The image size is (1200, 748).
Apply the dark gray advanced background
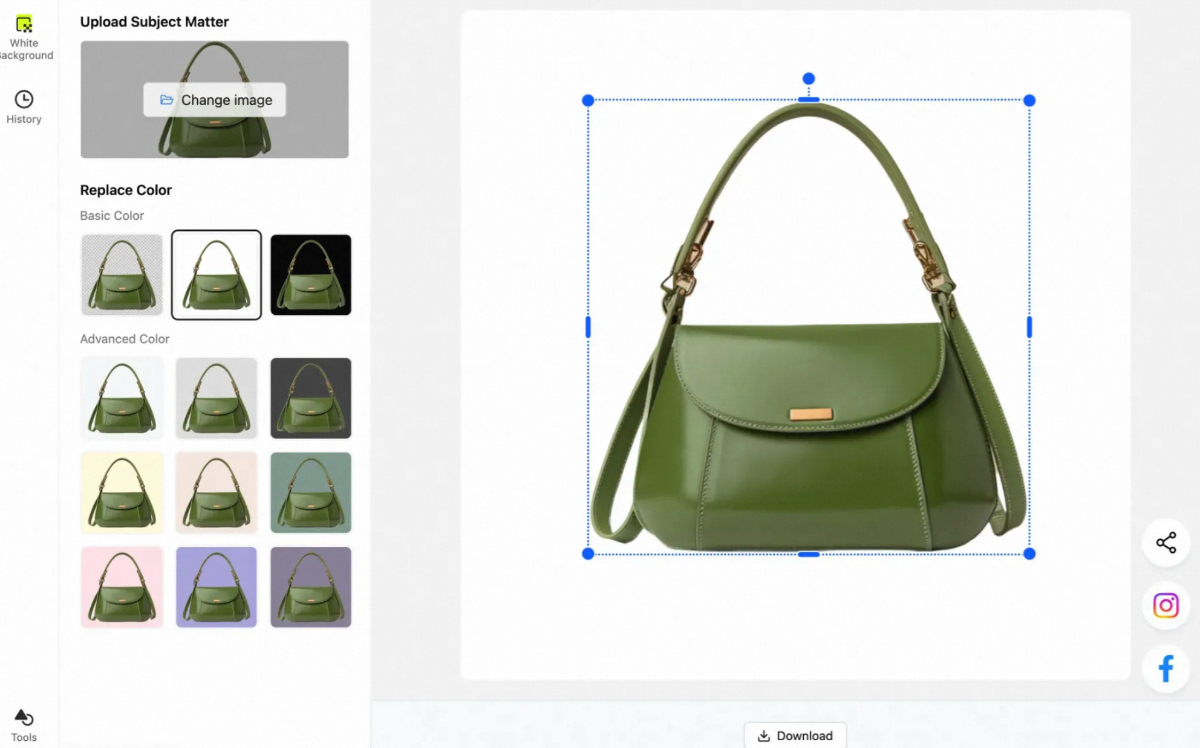[x=311, y=398]
